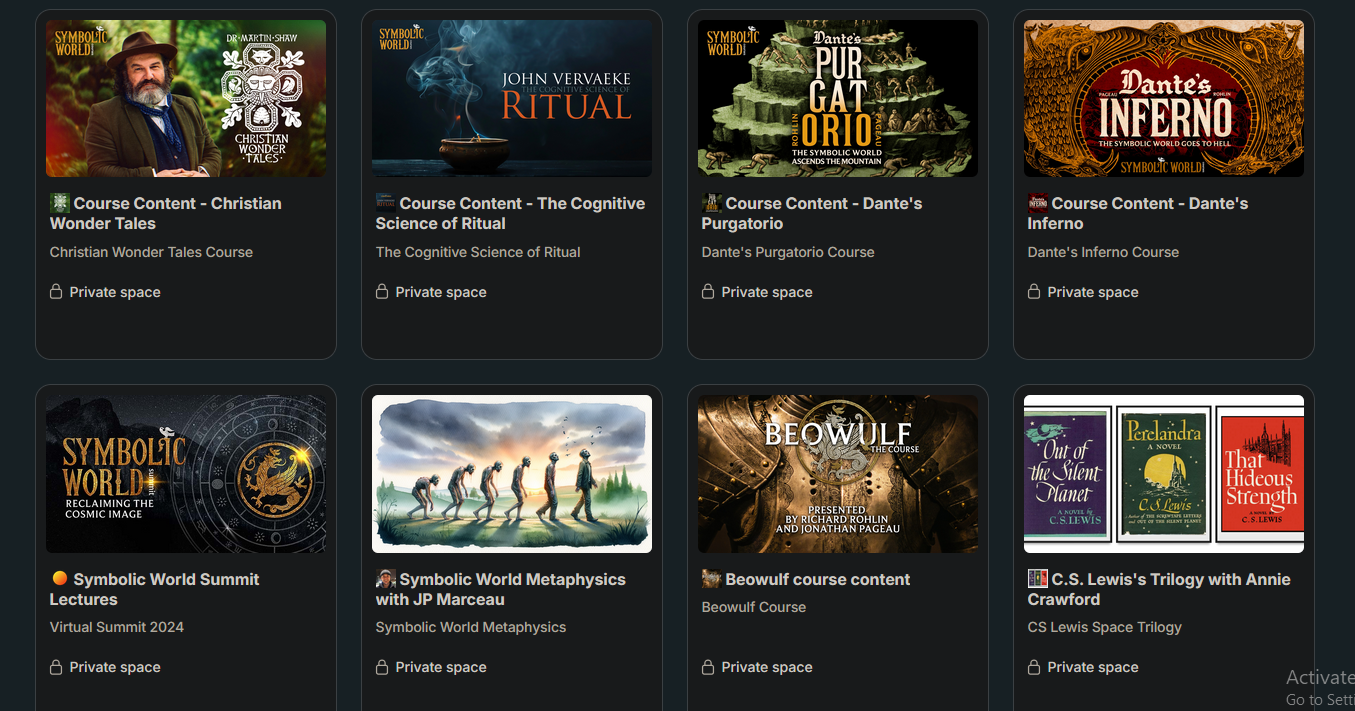
Task: Click the small icon beside Cognitive Science of Ritual title
Action: coord(386,203)
